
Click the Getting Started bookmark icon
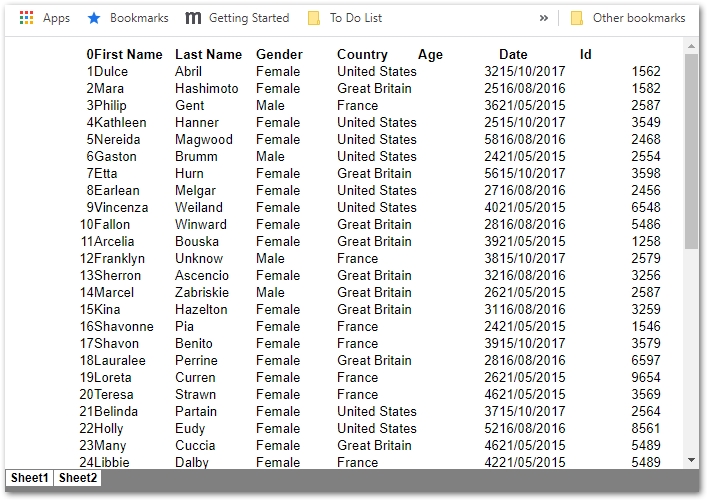pyautogui.click(x=193, y=18)
